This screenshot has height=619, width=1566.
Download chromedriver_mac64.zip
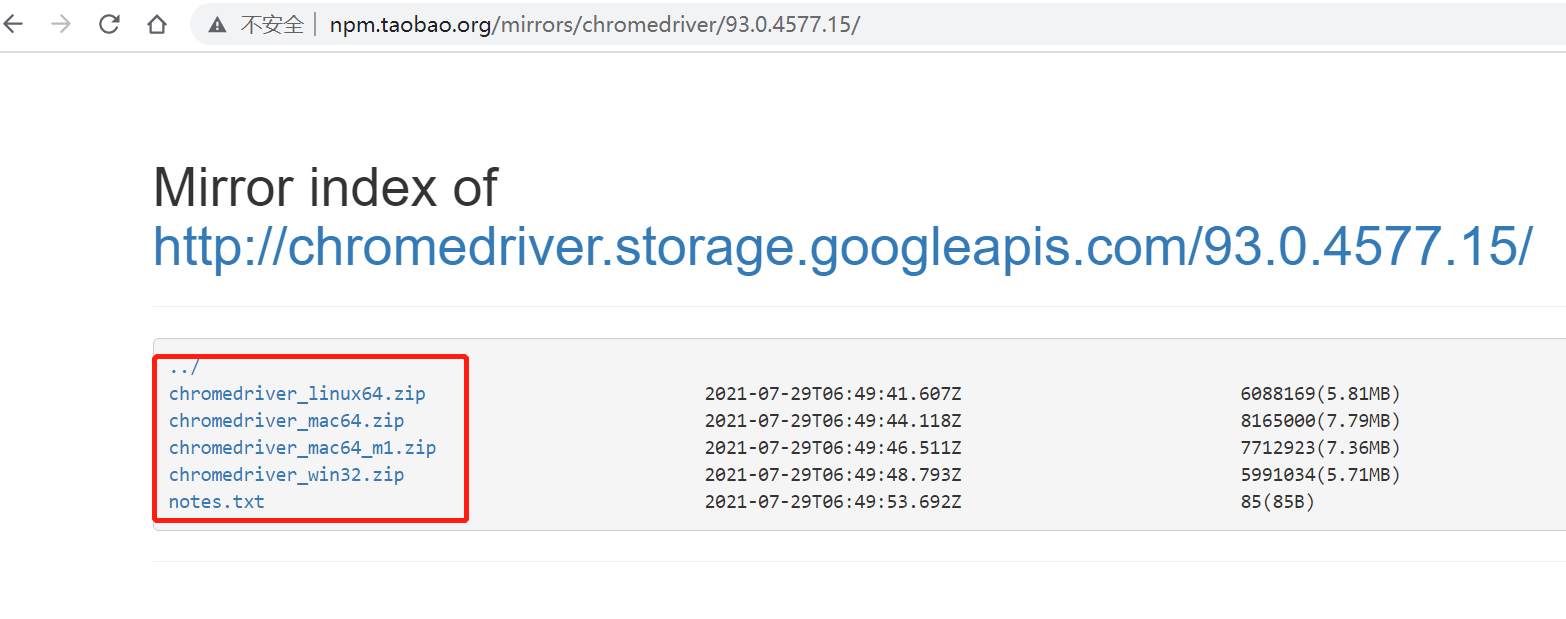pyautogui.click(x=286, y=421)
